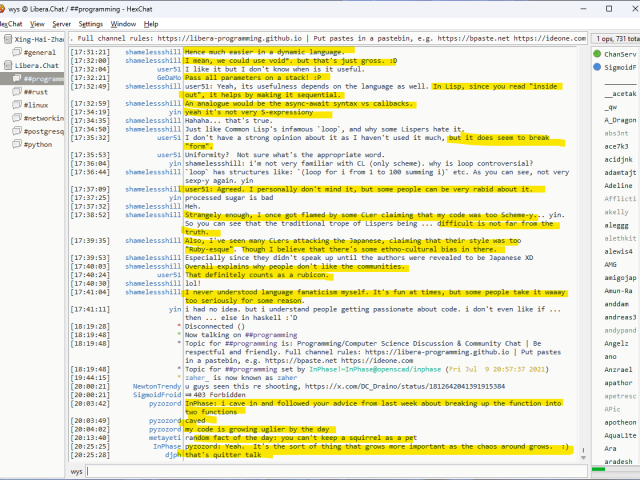Viewport: 640px width, 480px height.
Task: Open the Window menu
Action: click(124, 23)
